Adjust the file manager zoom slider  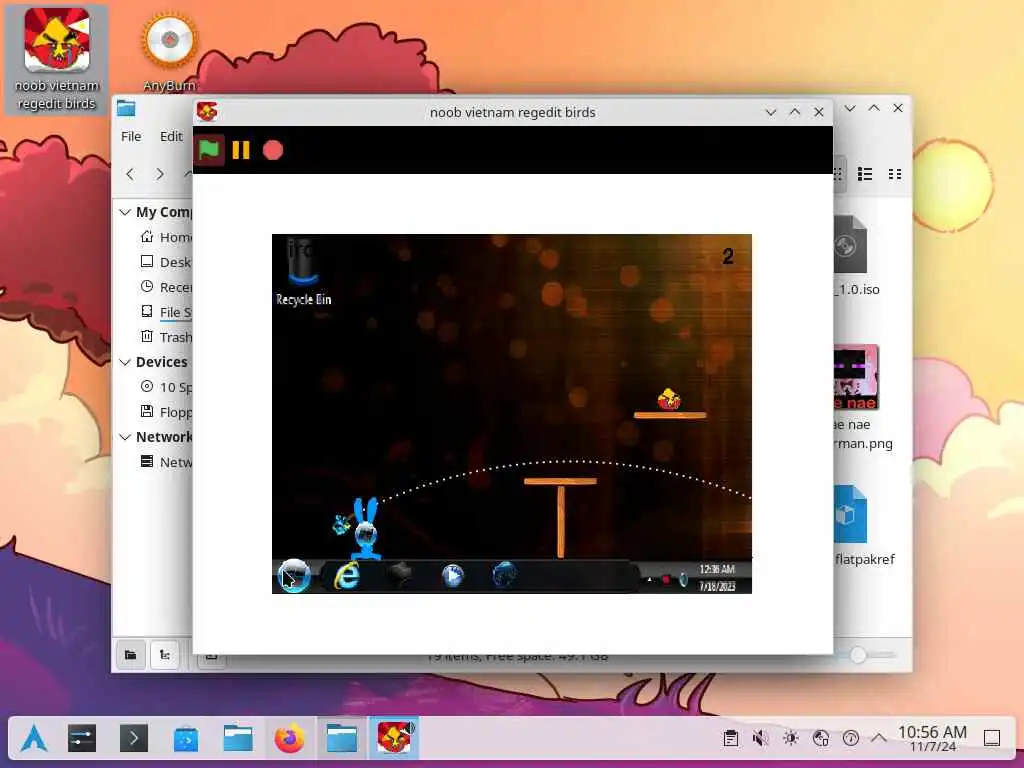coord(857,654)
